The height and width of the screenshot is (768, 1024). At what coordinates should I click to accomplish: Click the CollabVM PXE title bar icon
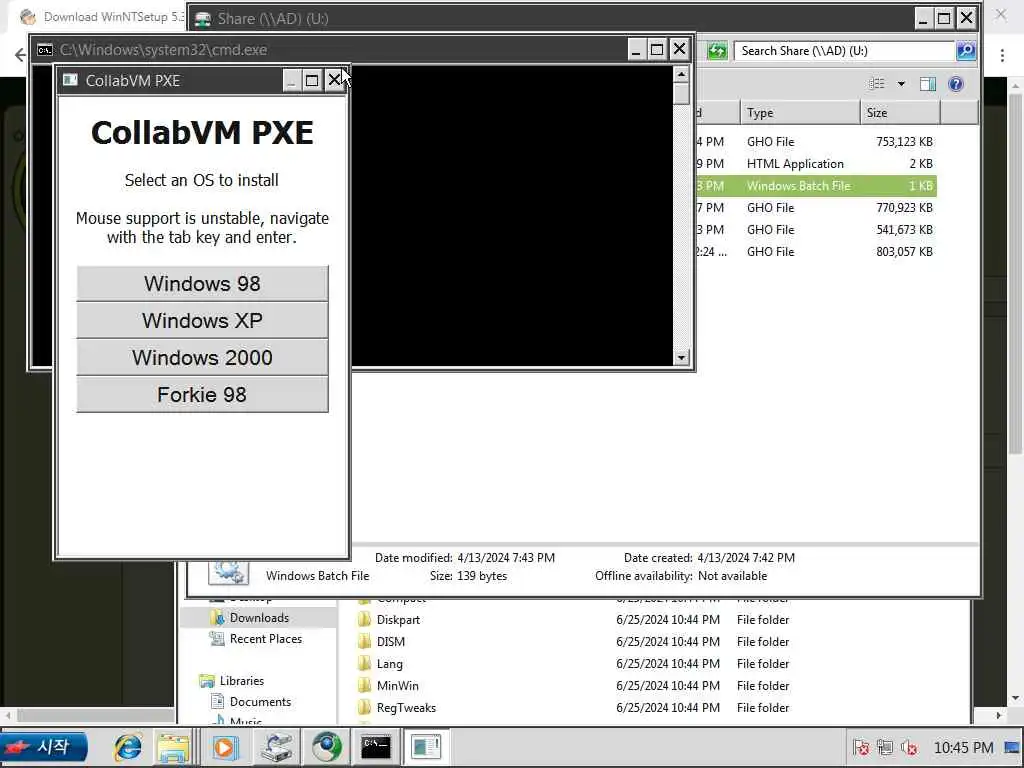[x=70, y=80]
